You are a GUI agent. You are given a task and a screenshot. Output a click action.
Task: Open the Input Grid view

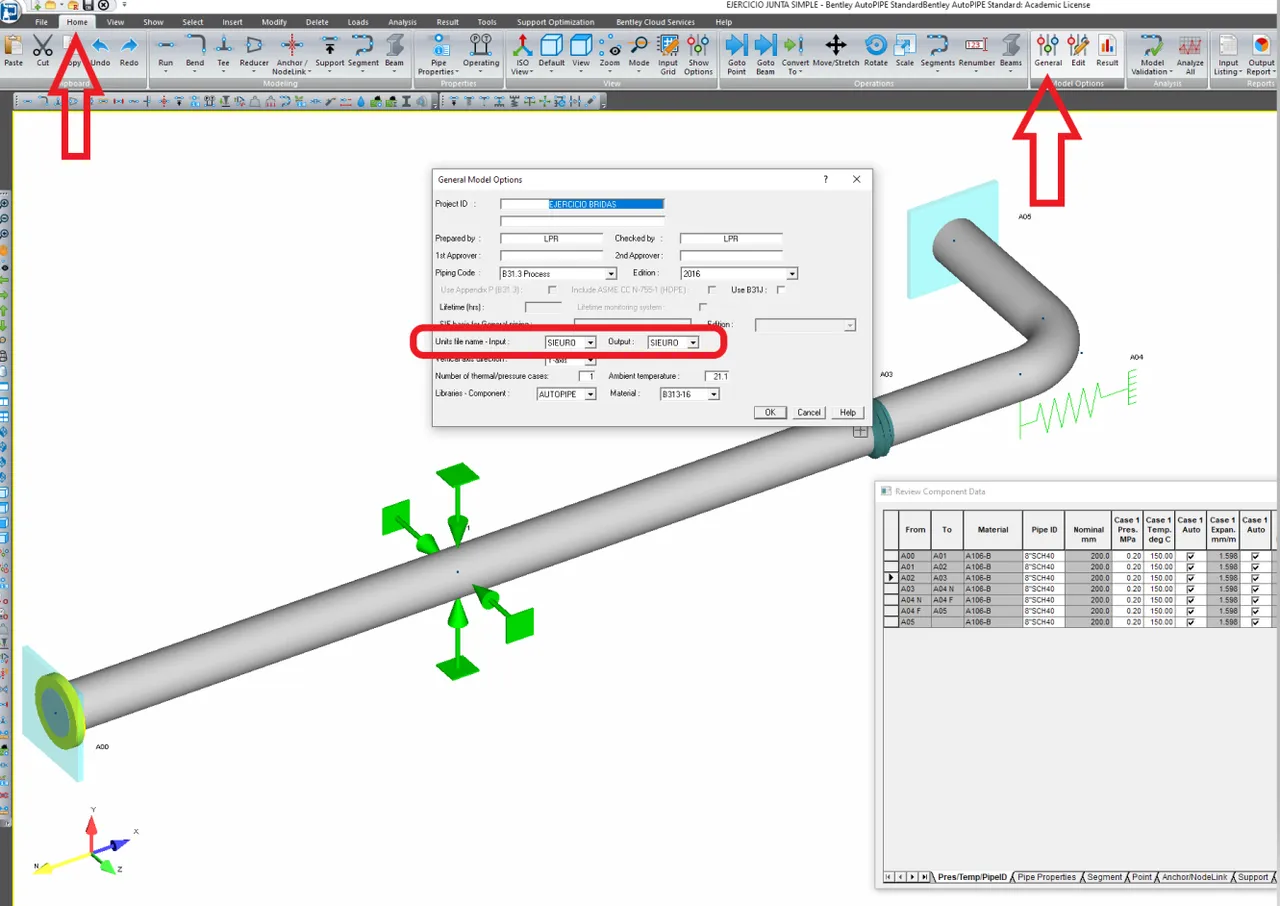click(x=667, y=54)
